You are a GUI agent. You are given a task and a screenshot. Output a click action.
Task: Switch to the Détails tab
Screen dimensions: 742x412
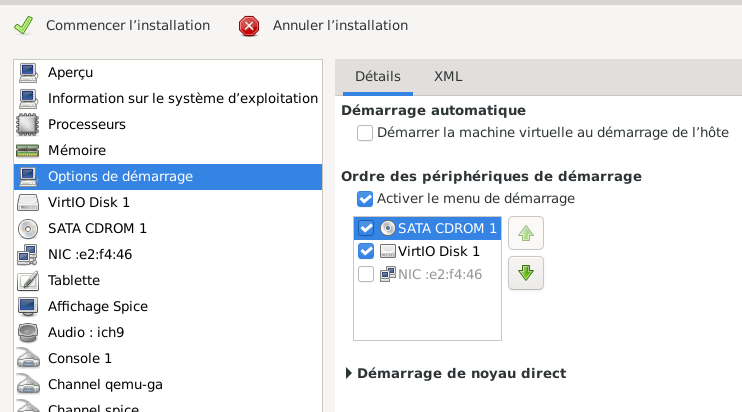coord(378,77)
